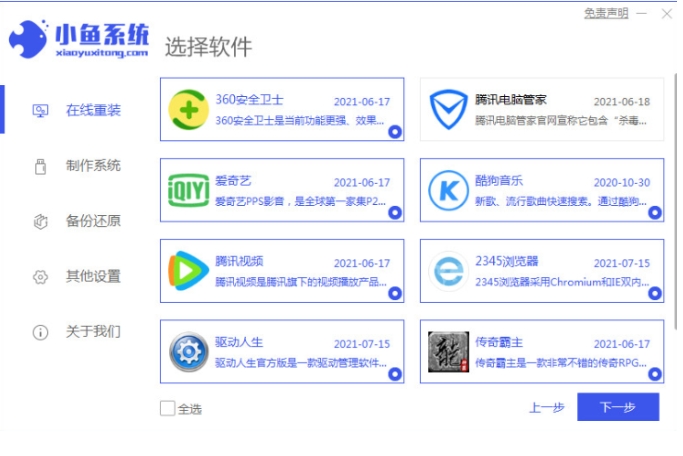
Task: Click the 腾讯视频 title text
Action: 239,261
